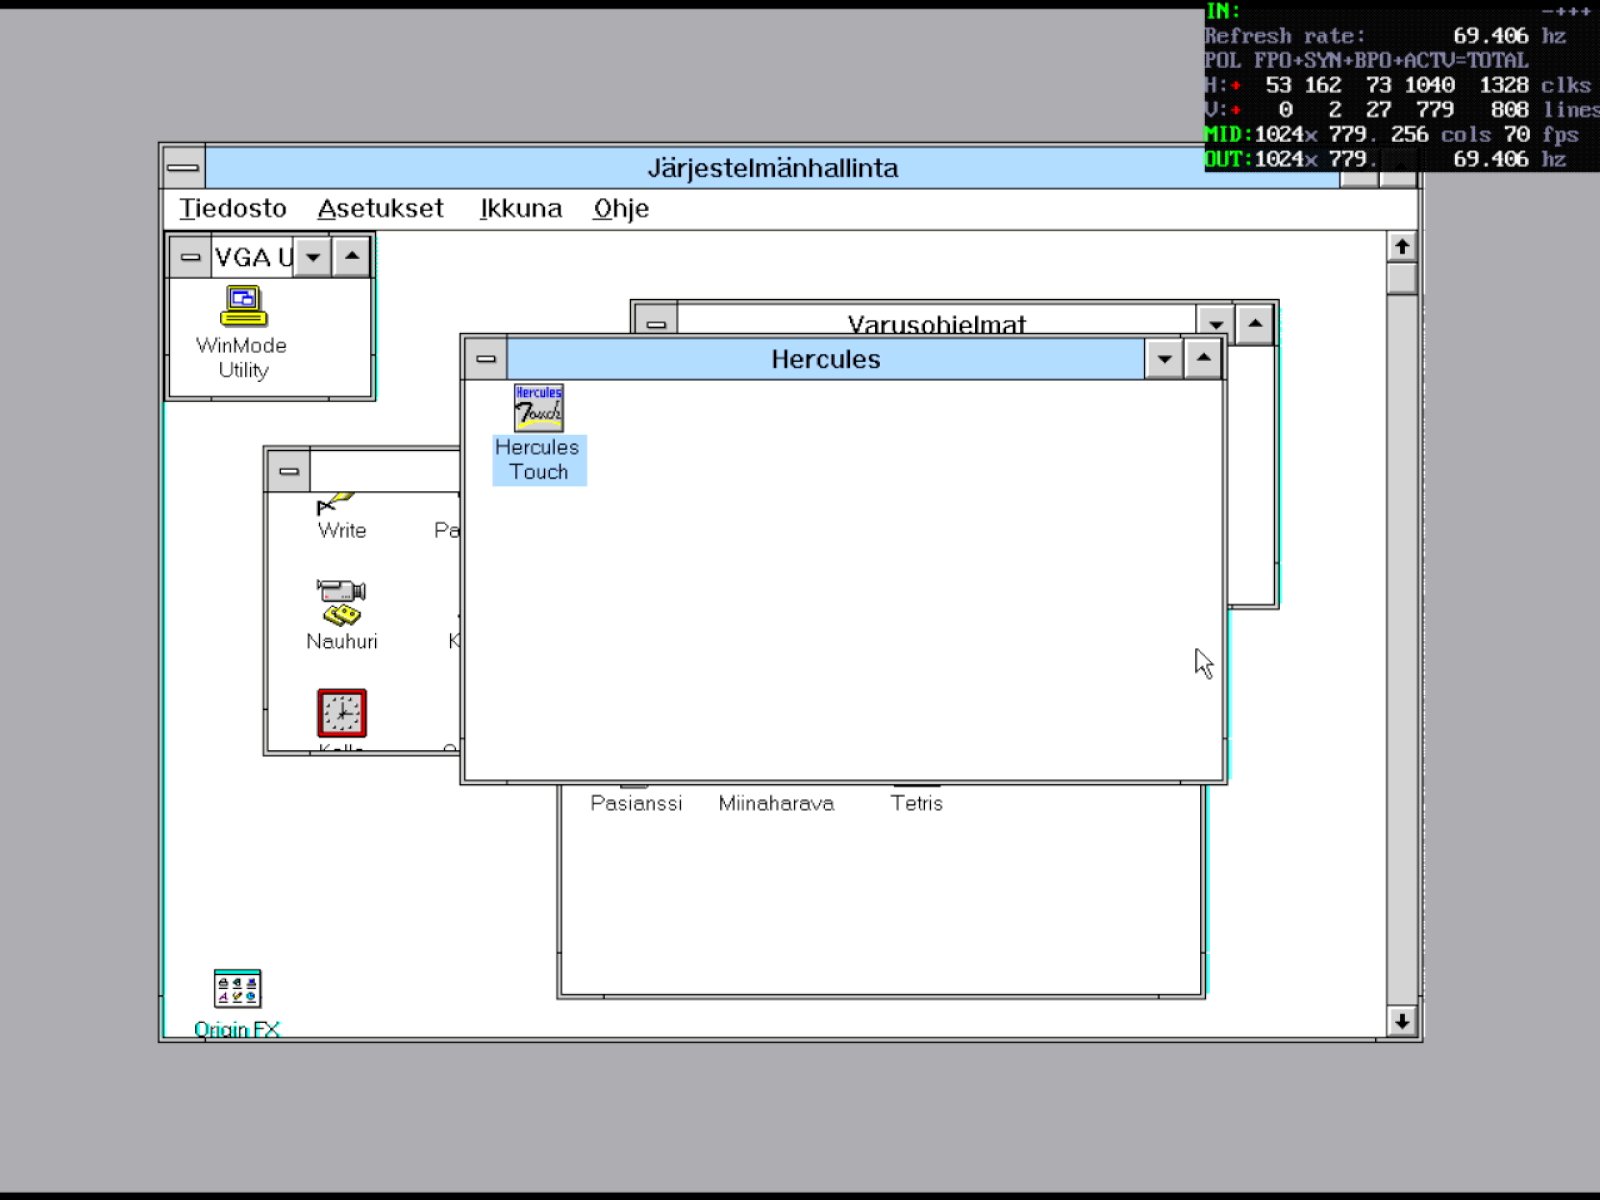
Task: Click the Pasianssi game label
Action: pos(636,803)
